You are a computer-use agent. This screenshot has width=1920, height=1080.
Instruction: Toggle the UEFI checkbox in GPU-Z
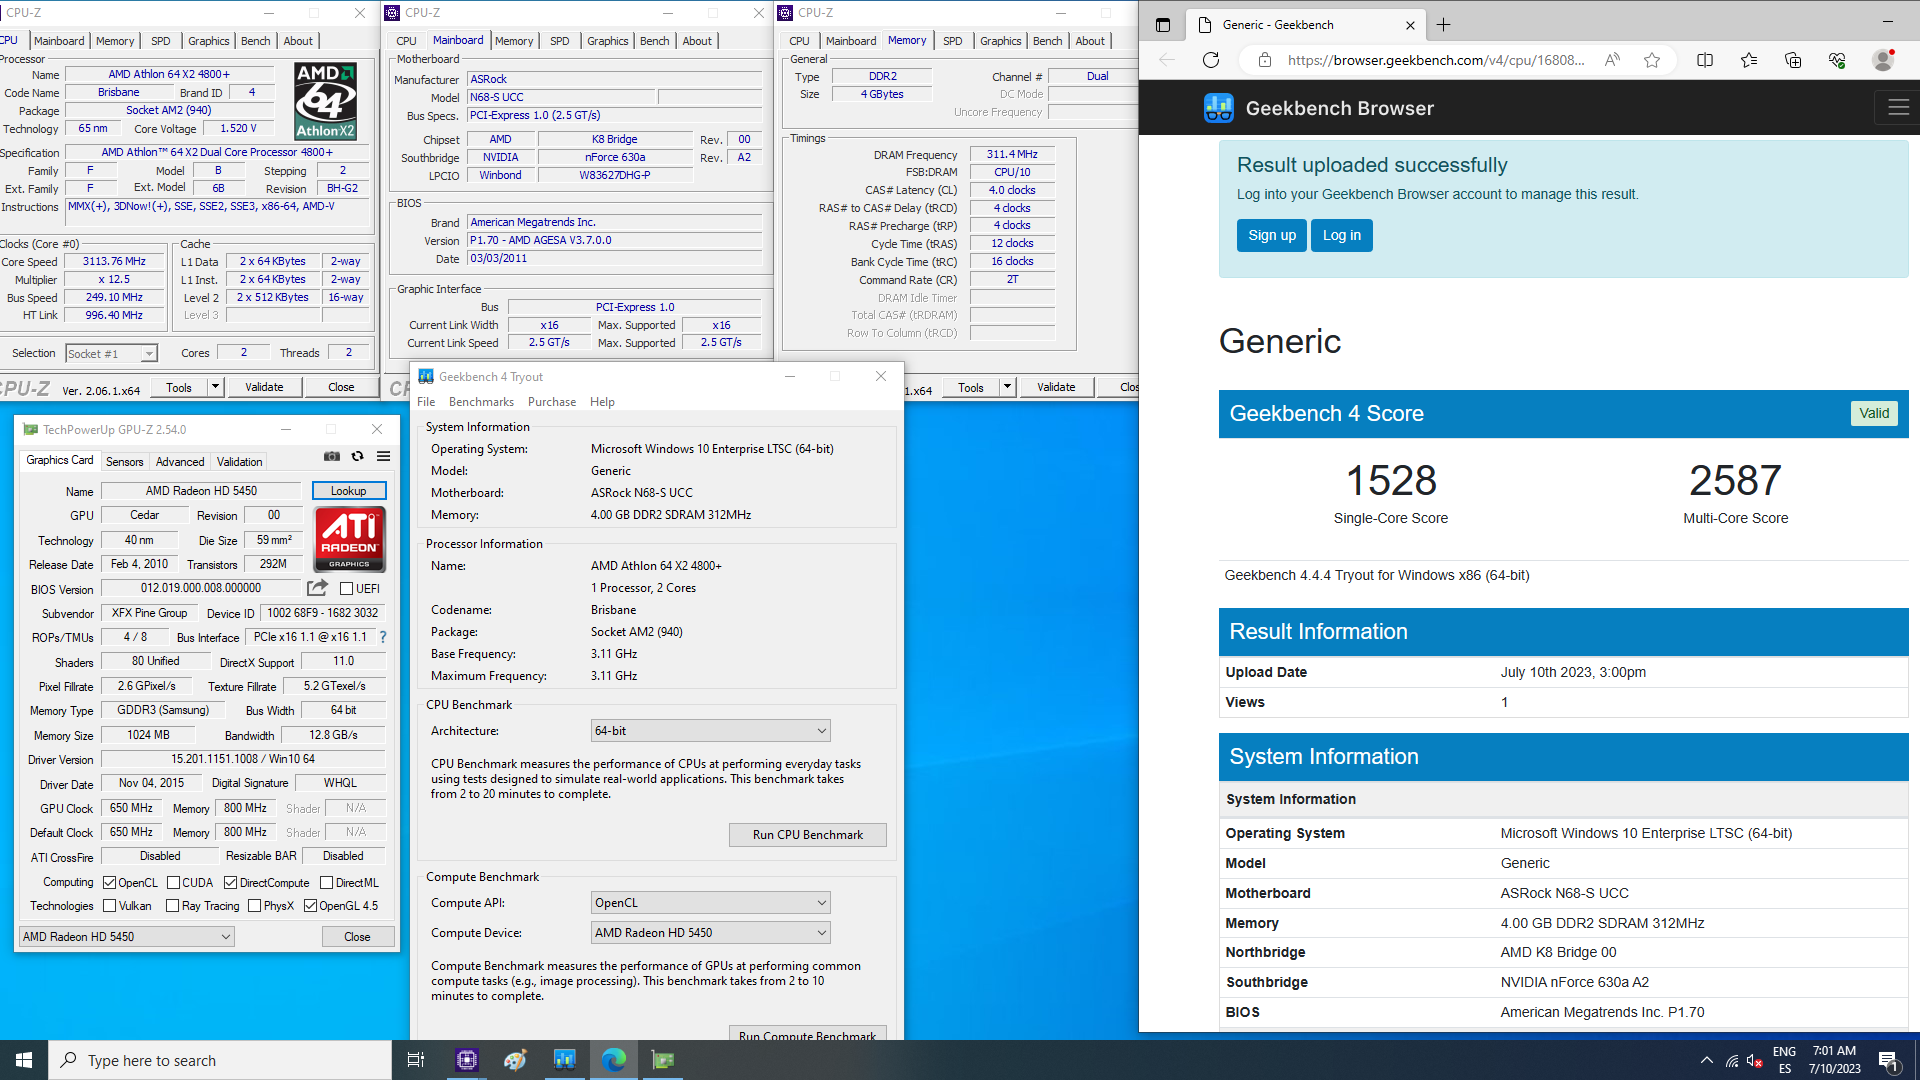346,589
